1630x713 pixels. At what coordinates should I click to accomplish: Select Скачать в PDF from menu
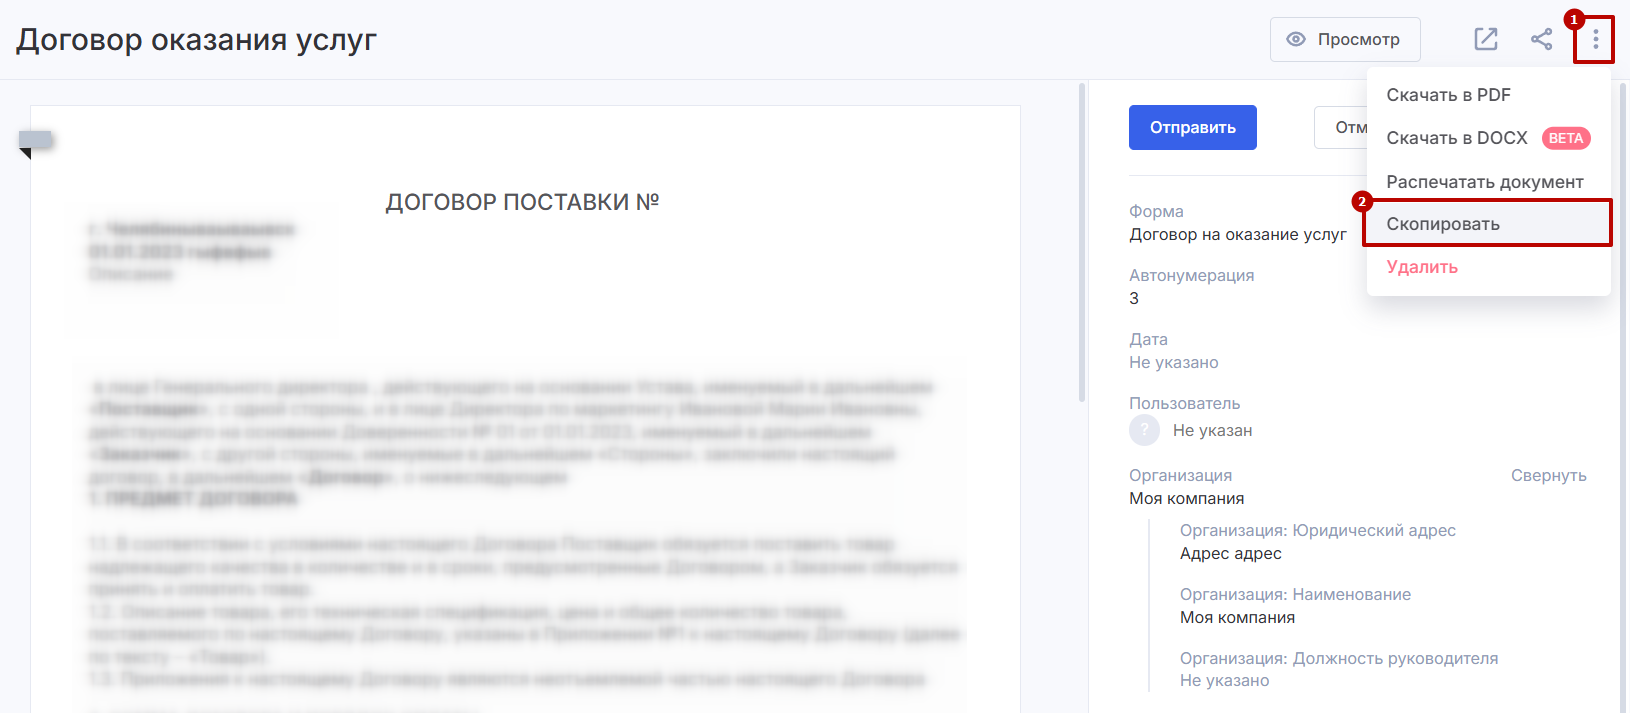1448,95
